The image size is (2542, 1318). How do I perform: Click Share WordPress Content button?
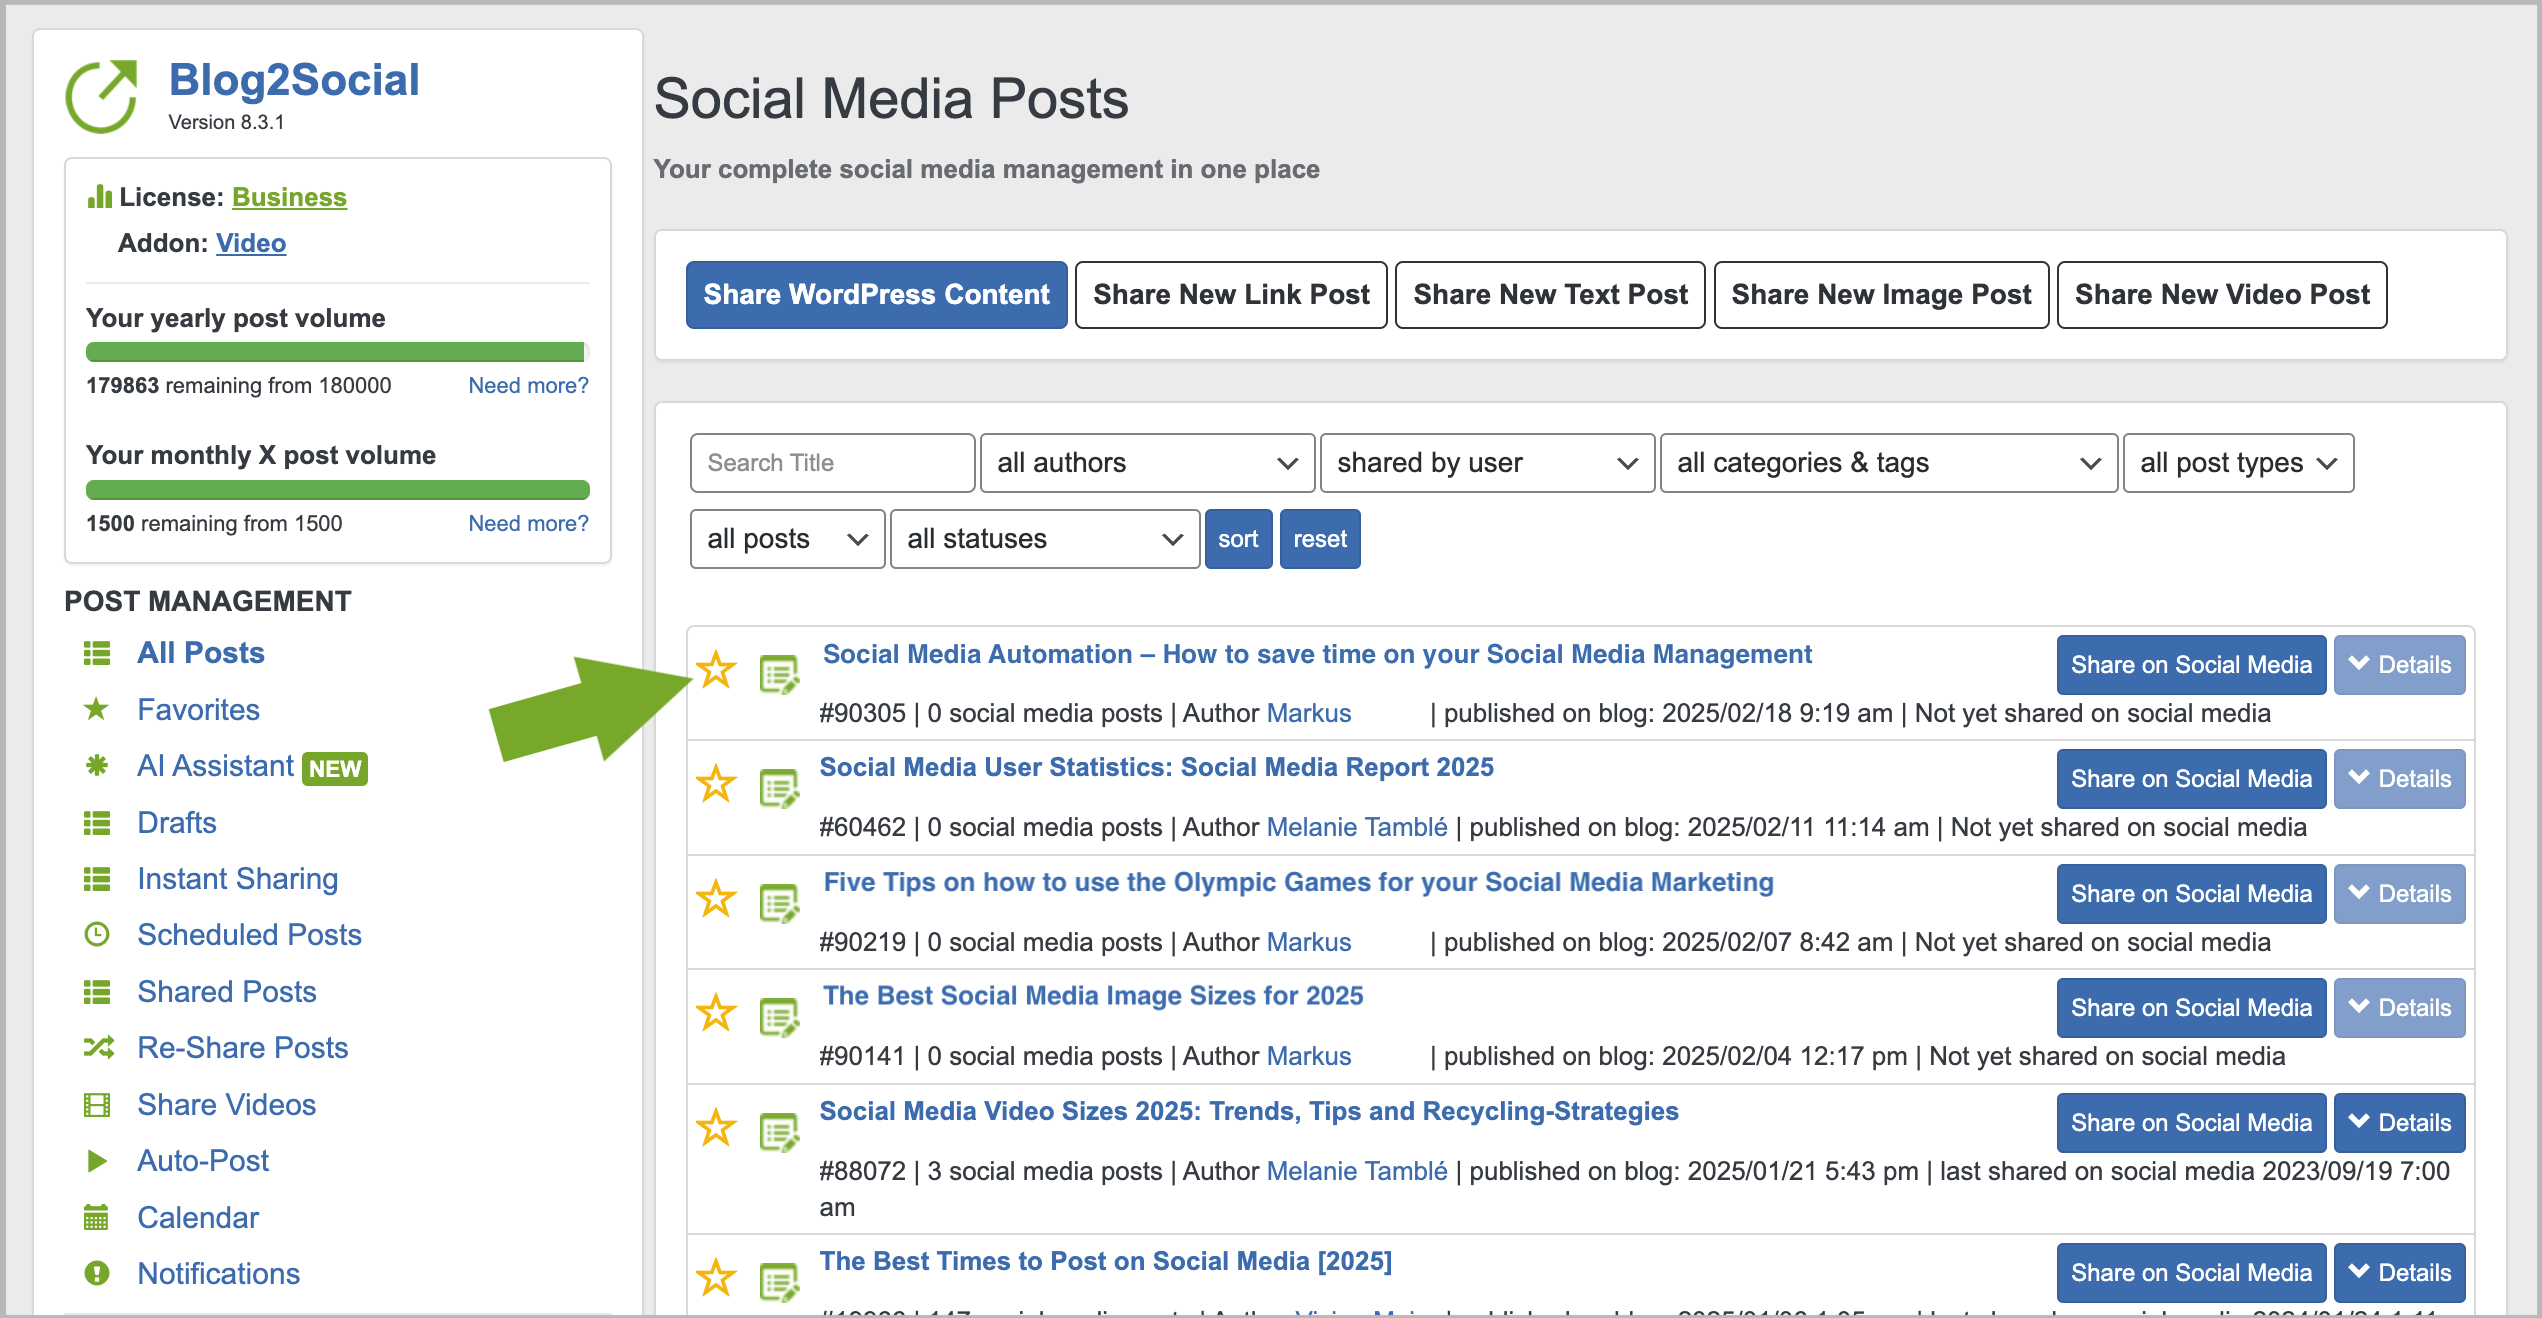tap(876, 295)
